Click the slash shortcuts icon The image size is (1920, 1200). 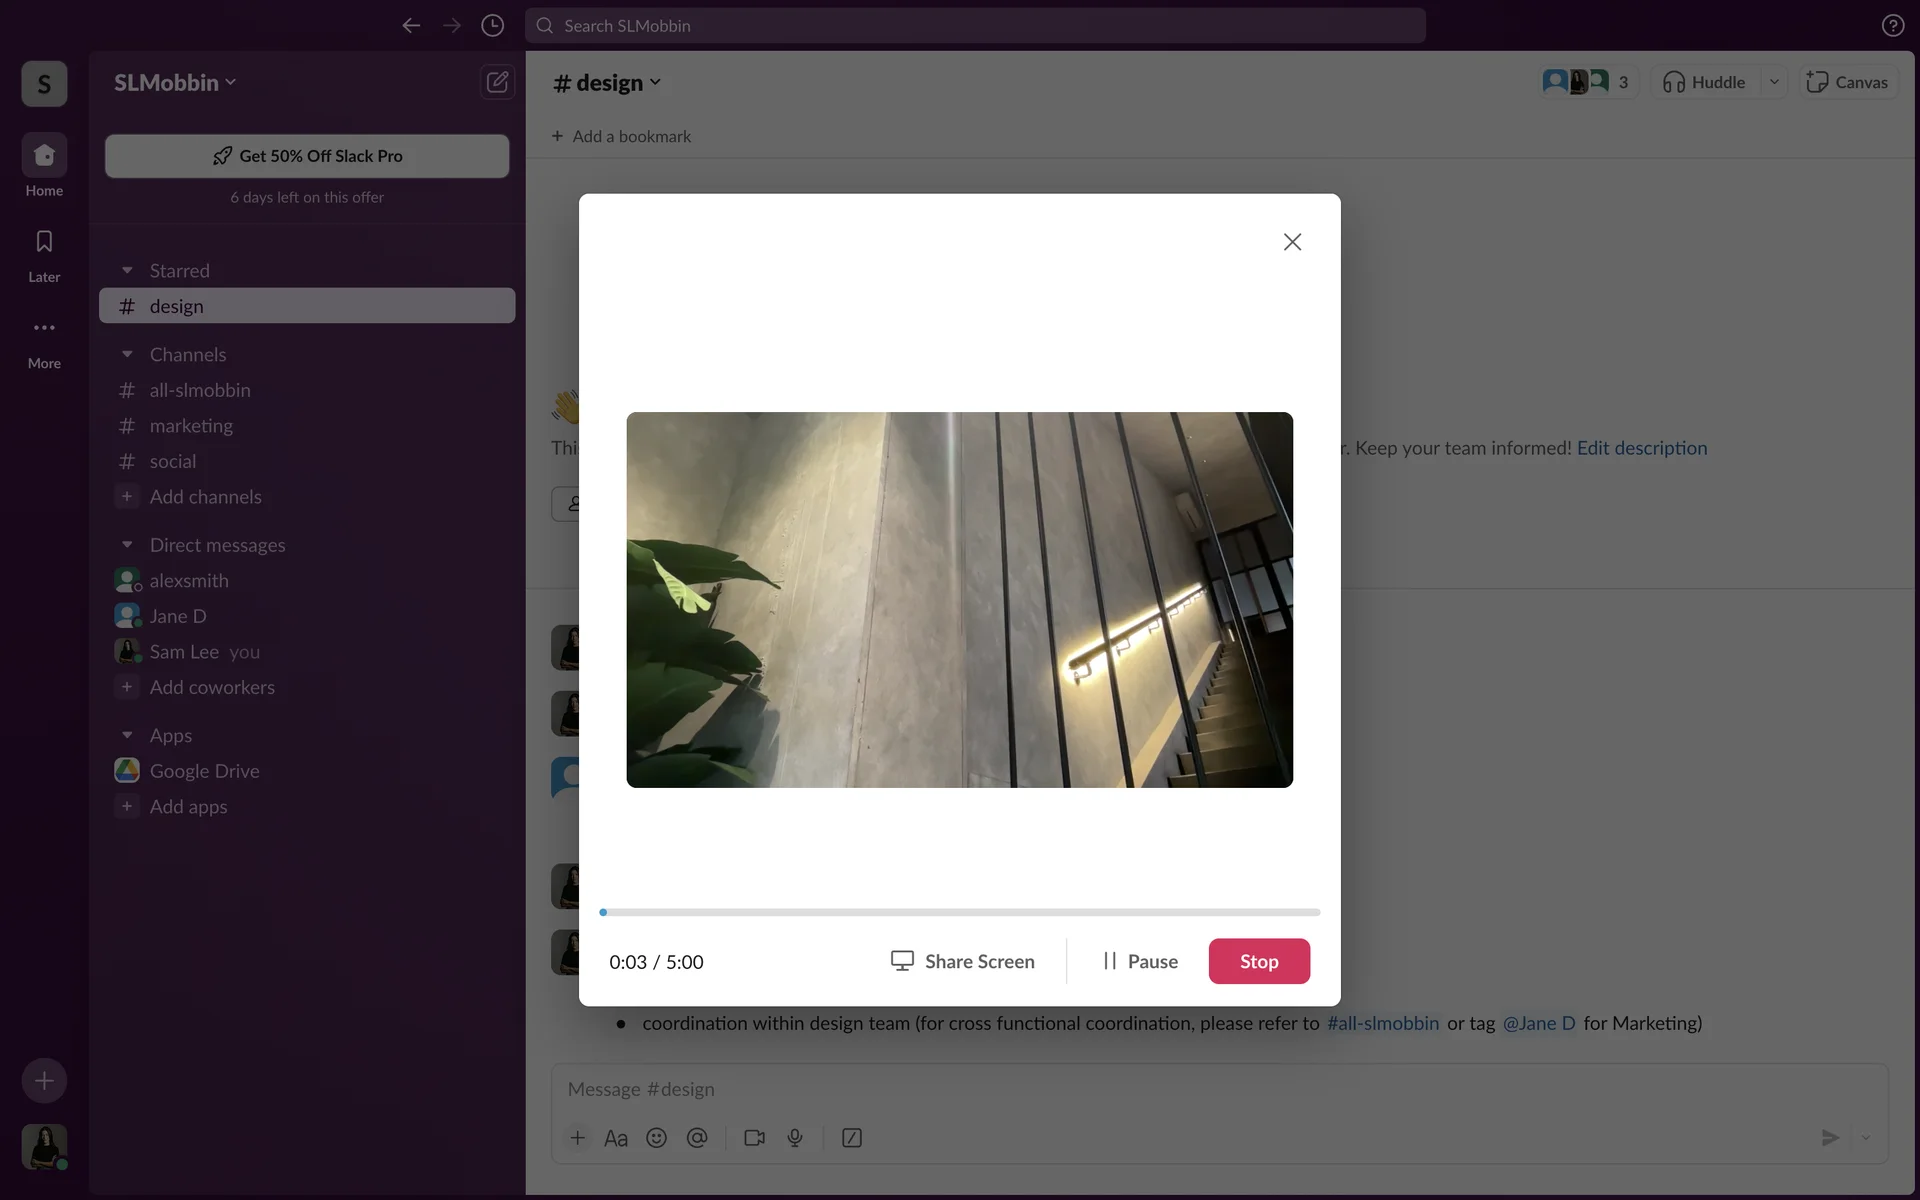point(852,1138)
